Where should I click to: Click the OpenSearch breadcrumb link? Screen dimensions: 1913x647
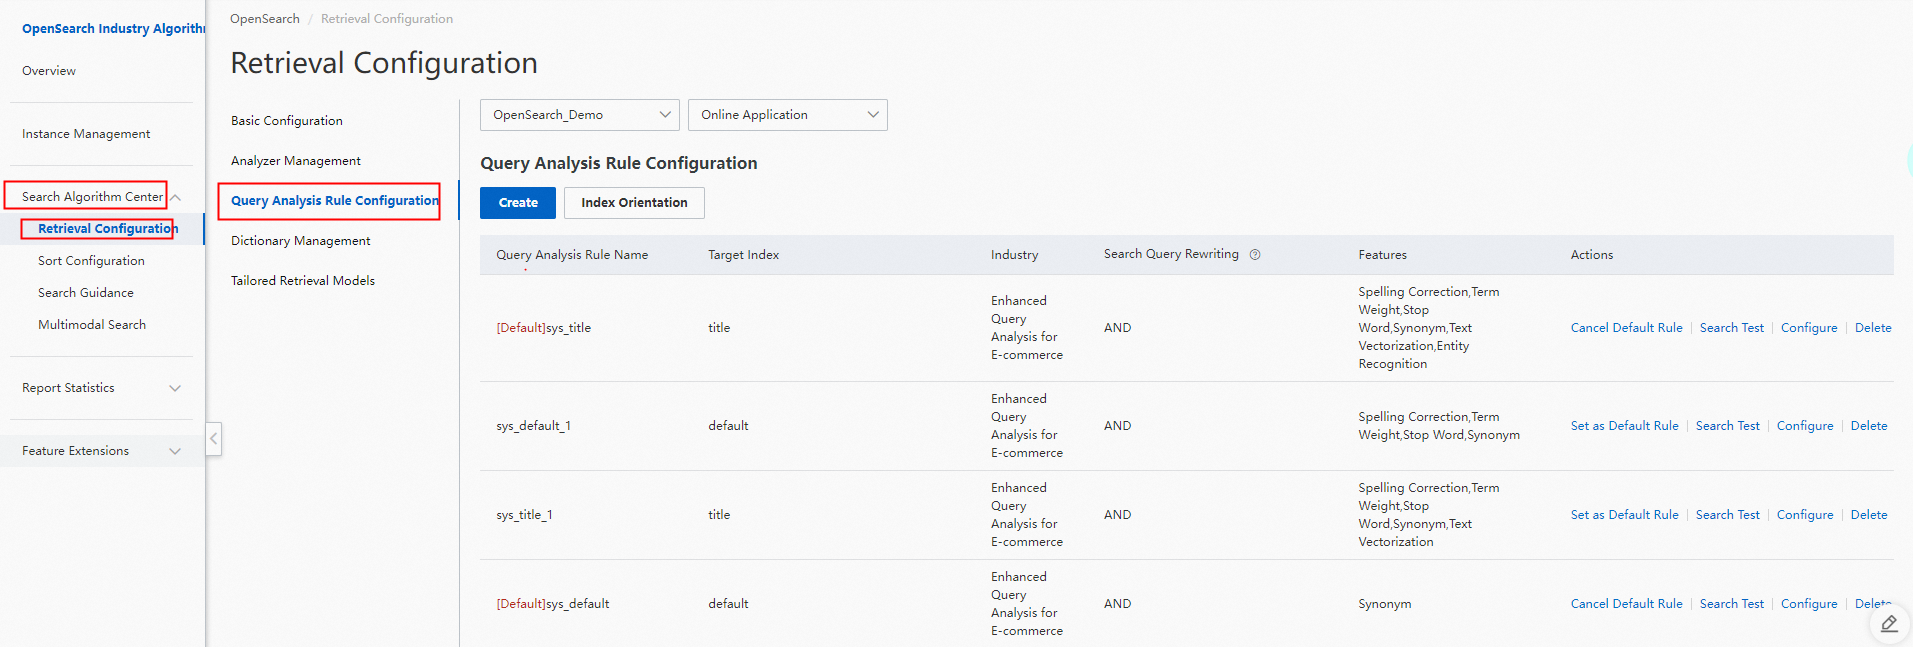(x=265, y=19)
